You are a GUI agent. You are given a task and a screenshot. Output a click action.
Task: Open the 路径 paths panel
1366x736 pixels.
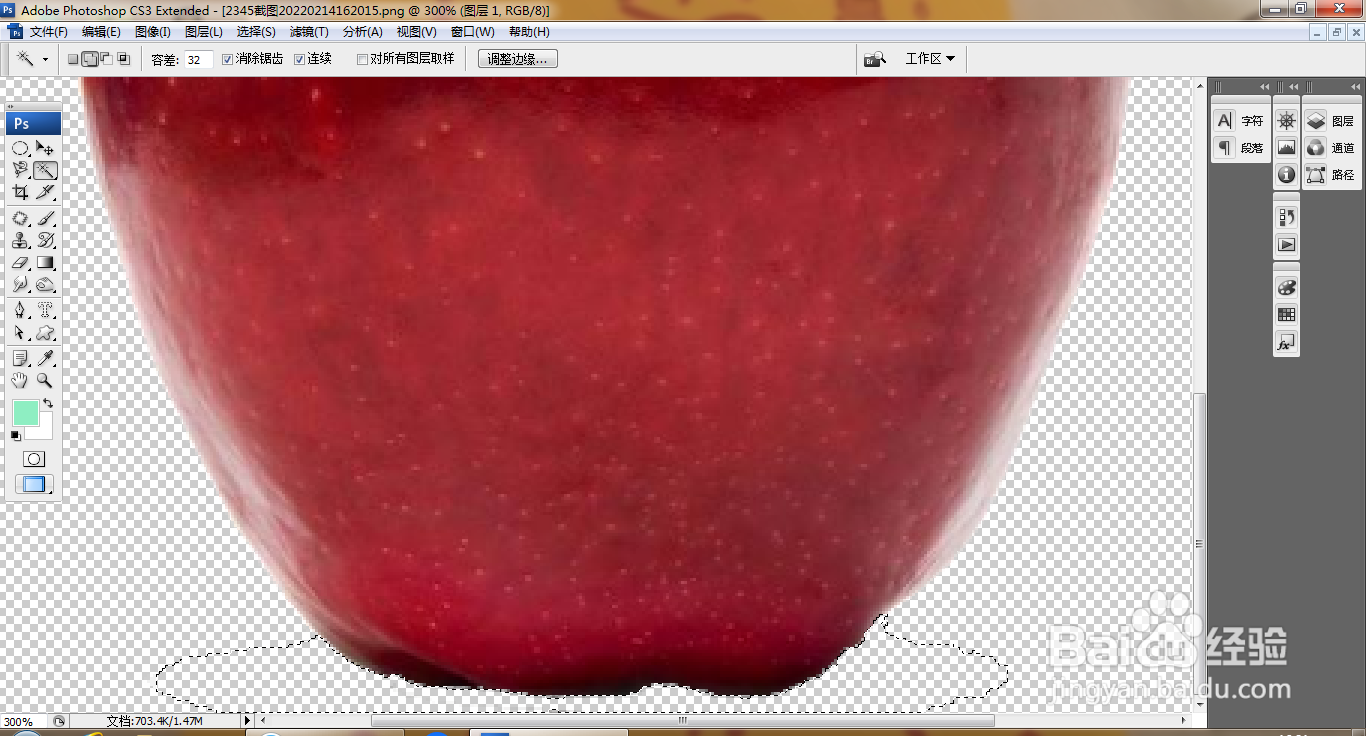[1331, 175]
